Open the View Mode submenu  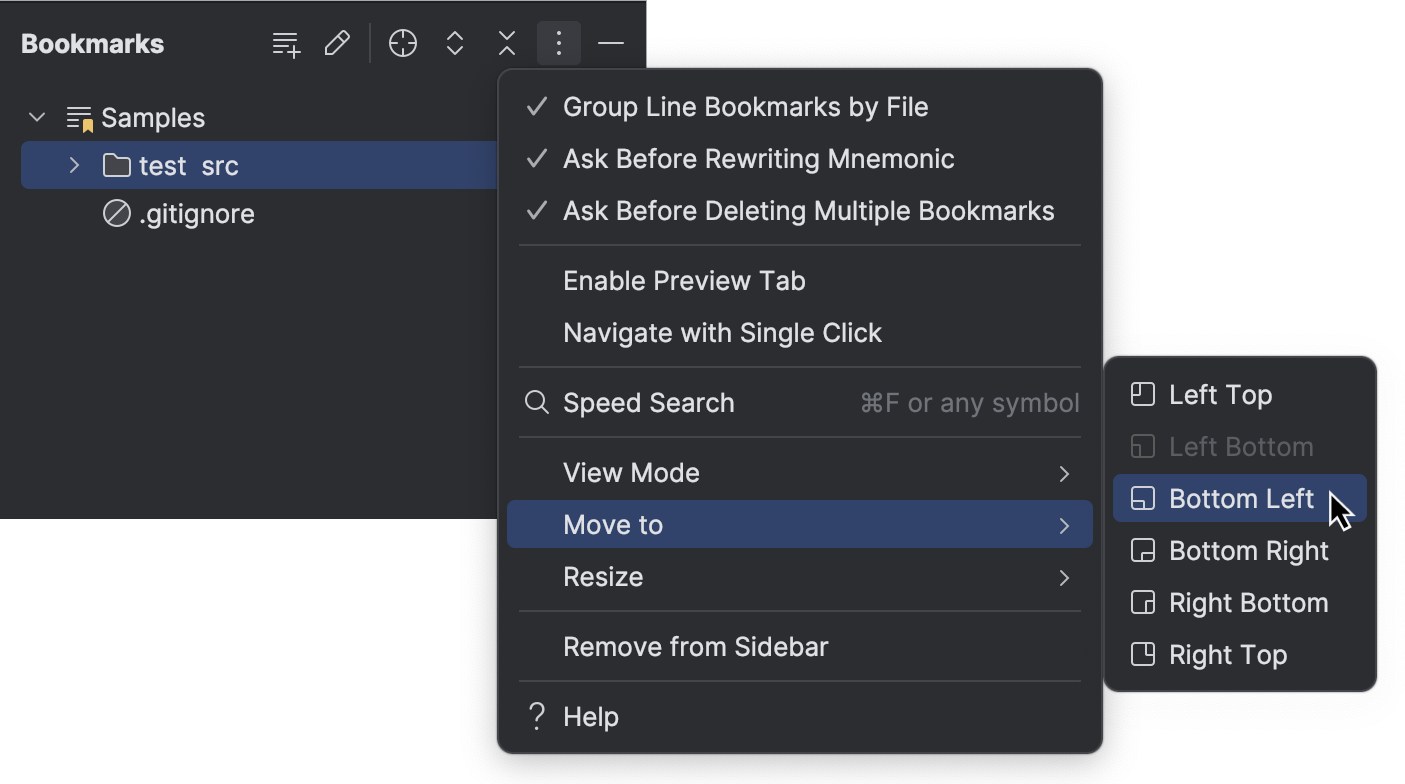pos(631,472)
